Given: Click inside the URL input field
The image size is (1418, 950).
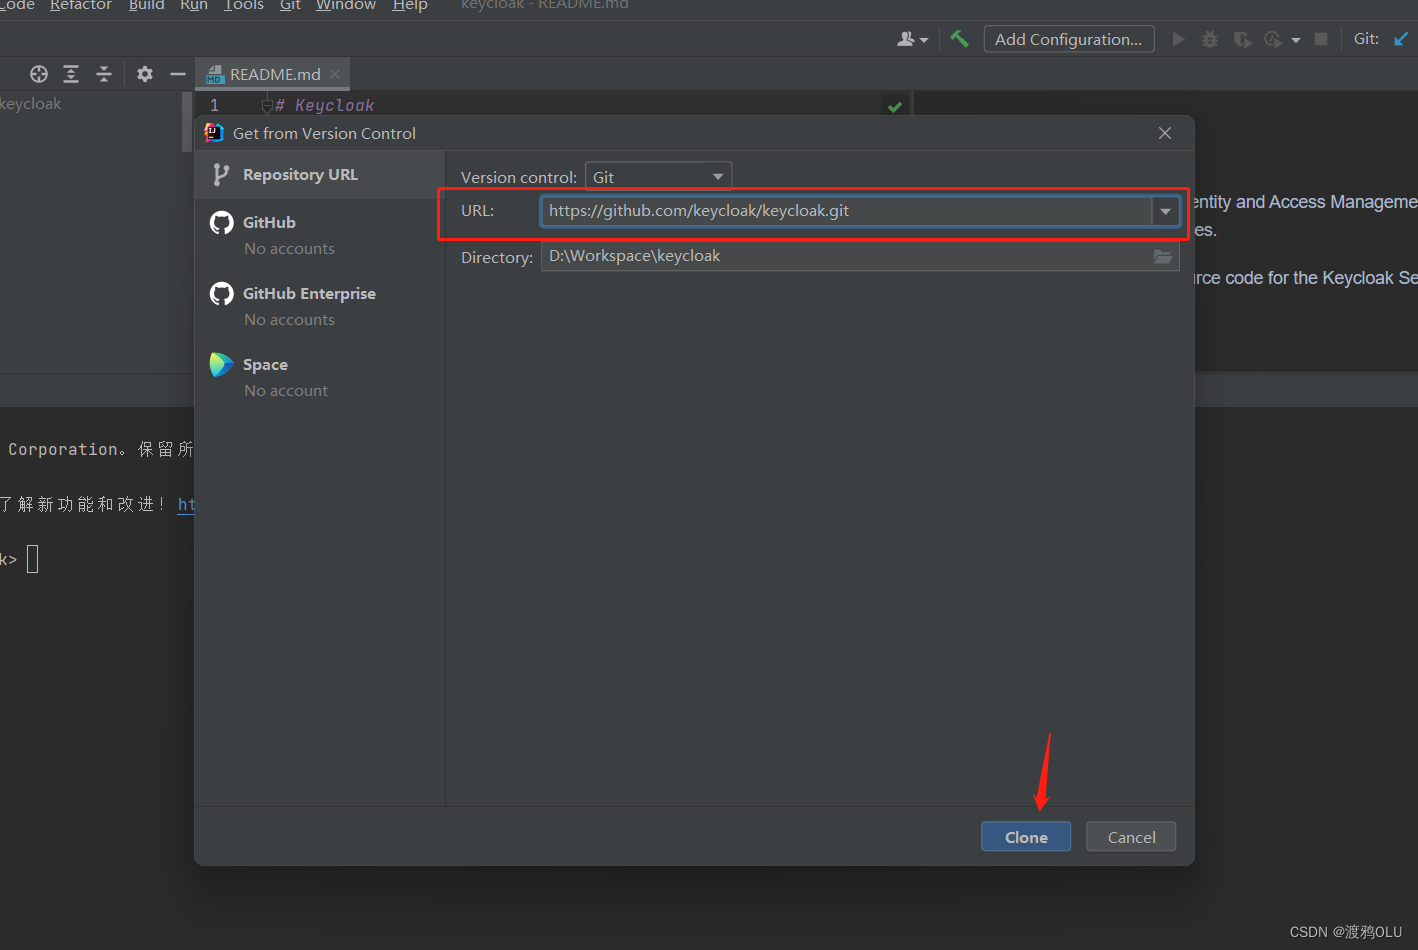Looking at the screenshot, I should pos(850,211).
